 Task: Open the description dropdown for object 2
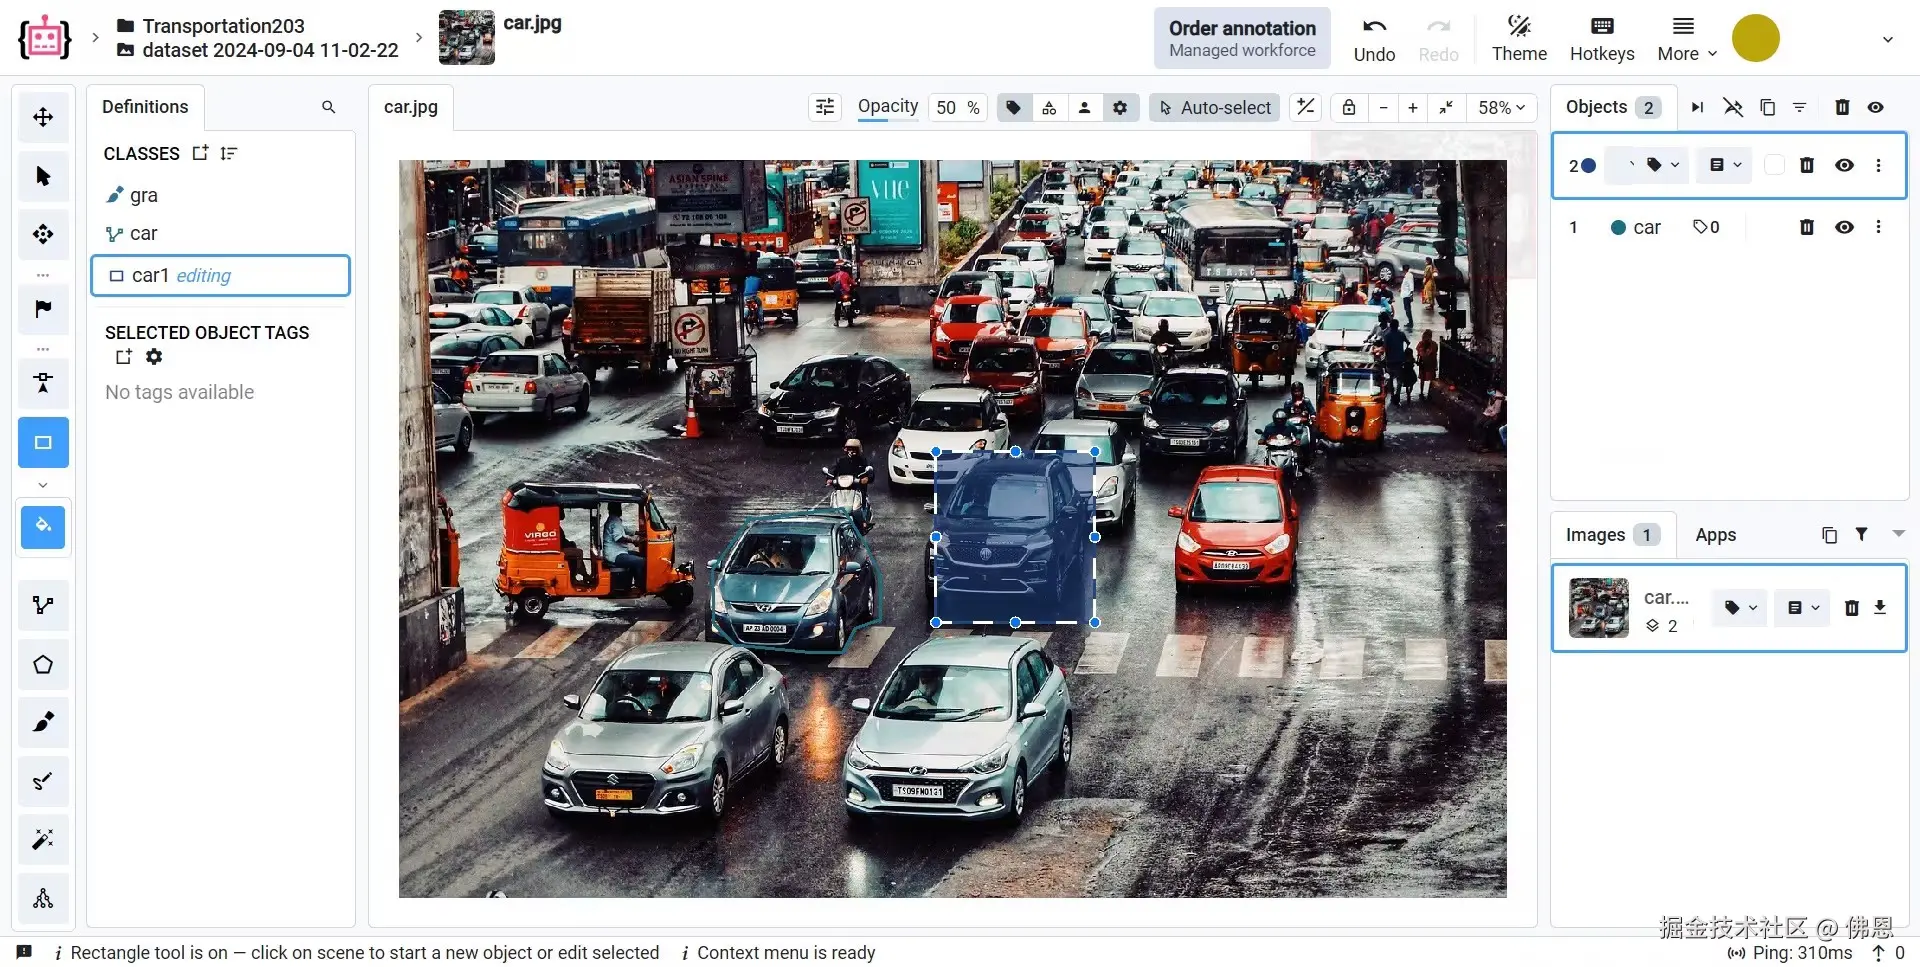click(x=1725, y=165)
